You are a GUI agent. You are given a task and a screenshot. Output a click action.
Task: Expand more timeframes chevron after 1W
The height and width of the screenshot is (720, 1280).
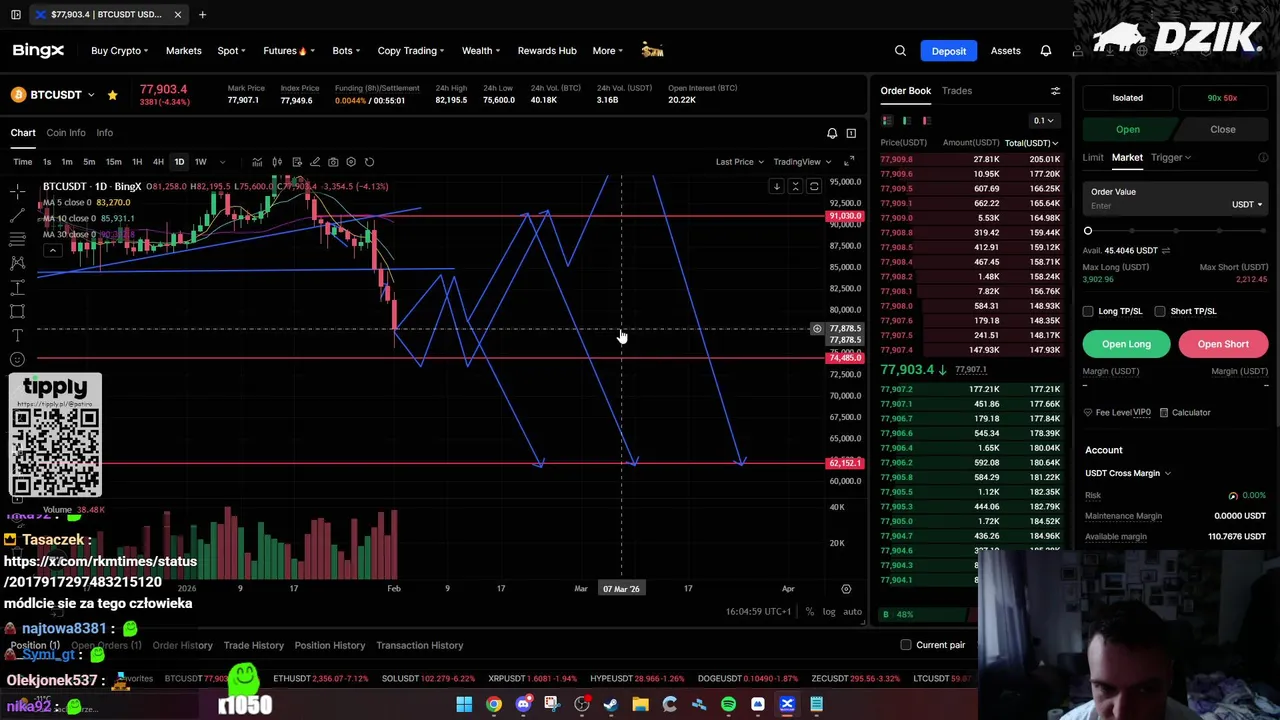coord(222,162)
